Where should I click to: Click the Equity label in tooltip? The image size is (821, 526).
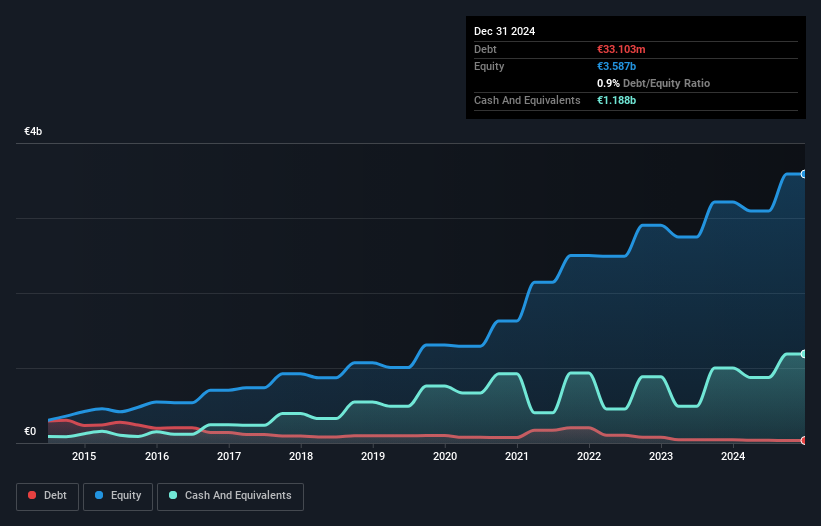[489, 66]
